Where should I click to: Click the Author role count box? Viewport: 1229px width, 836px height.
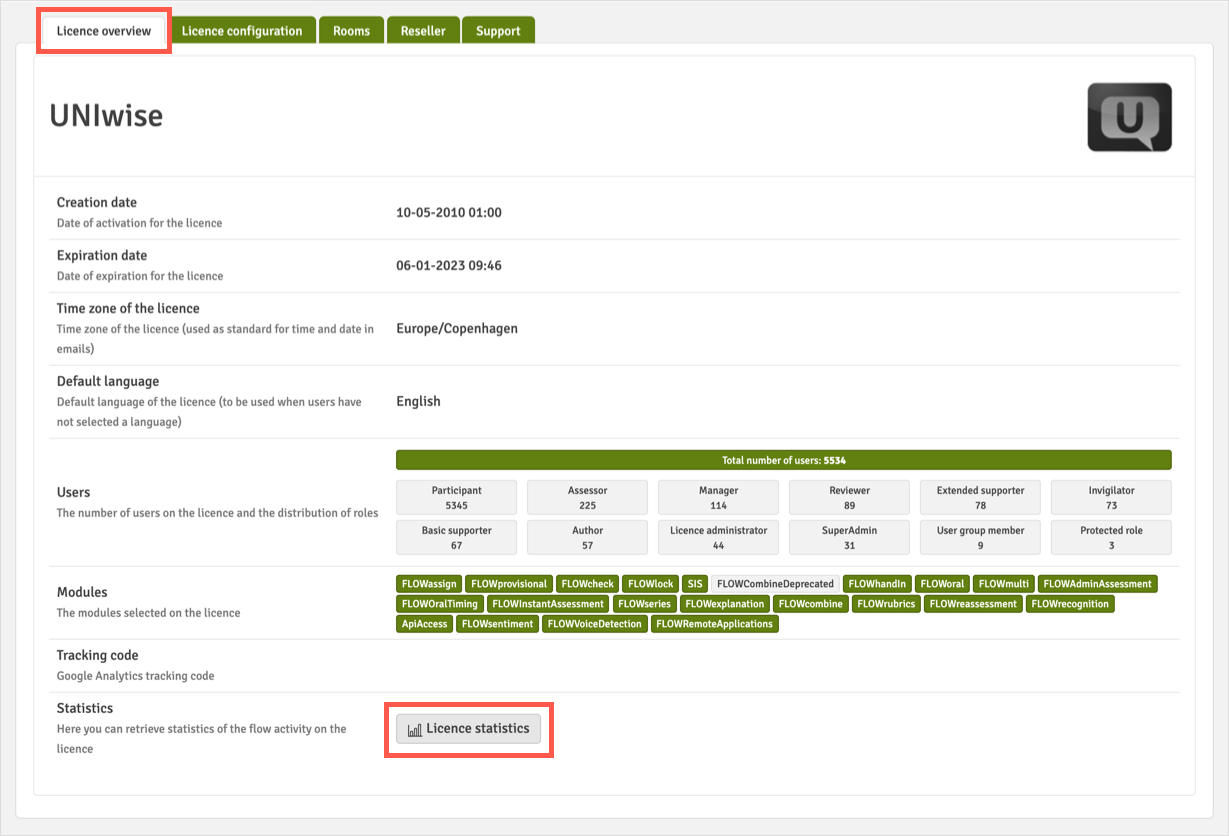[587, 537]
